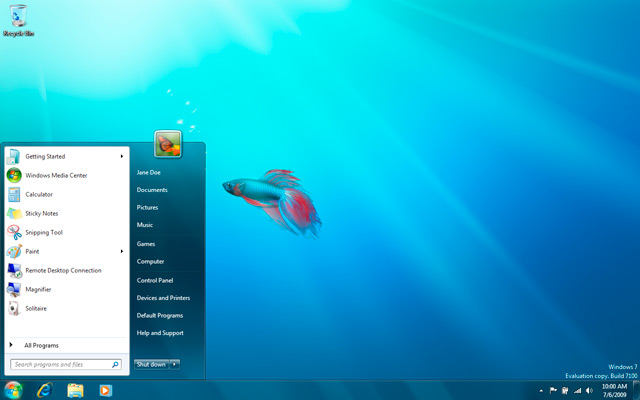Click the Snipping Tool scissors icon
Image resolution: width=640 pixels, height=400 pixels.
click(14, 232)
